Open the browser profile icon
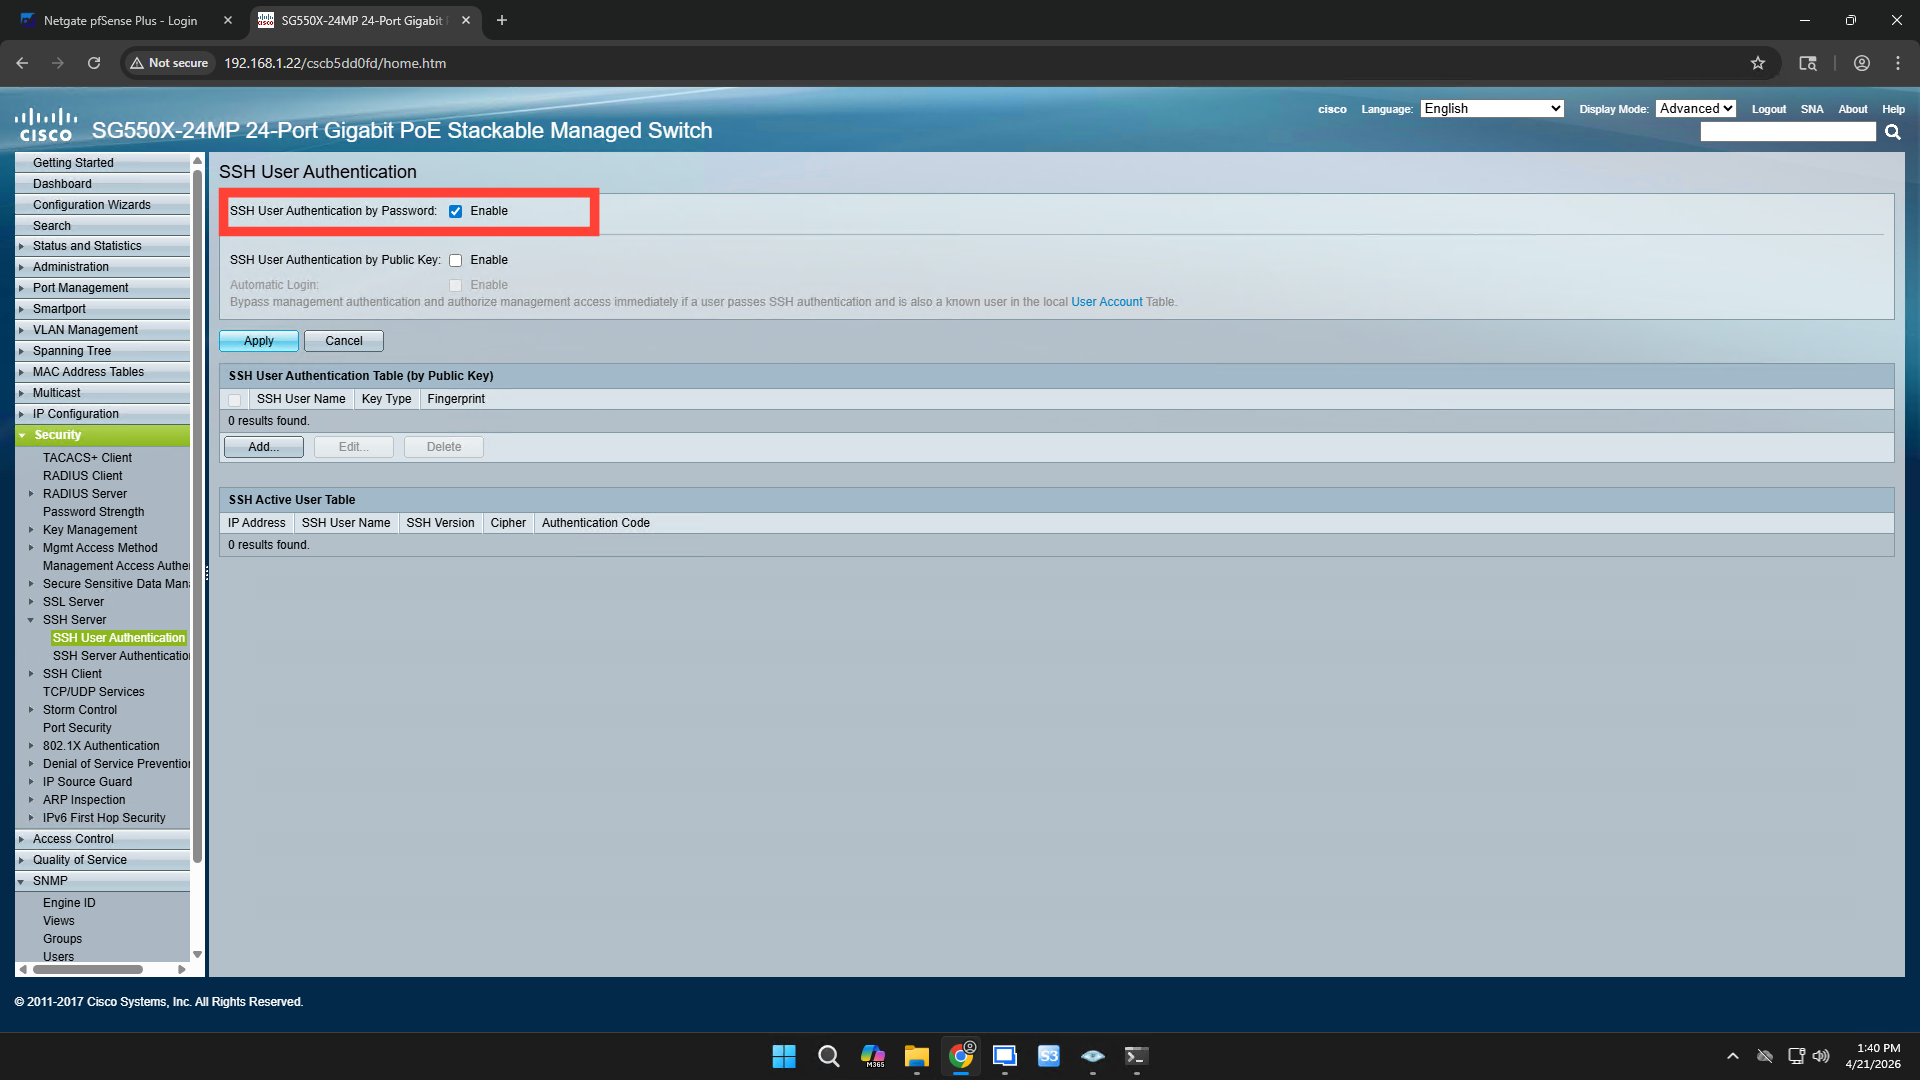1920x1080 pixels. [x=1862, y=63]
